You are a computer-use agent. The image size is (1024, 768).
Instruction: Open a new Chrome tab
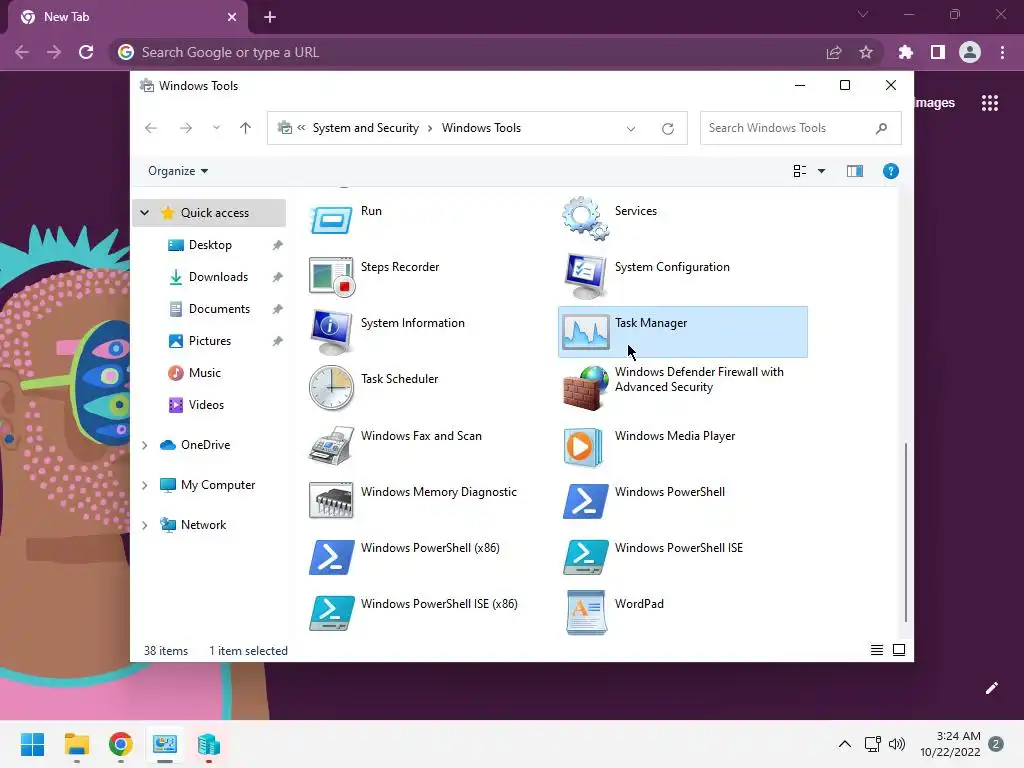pos(270,18)
